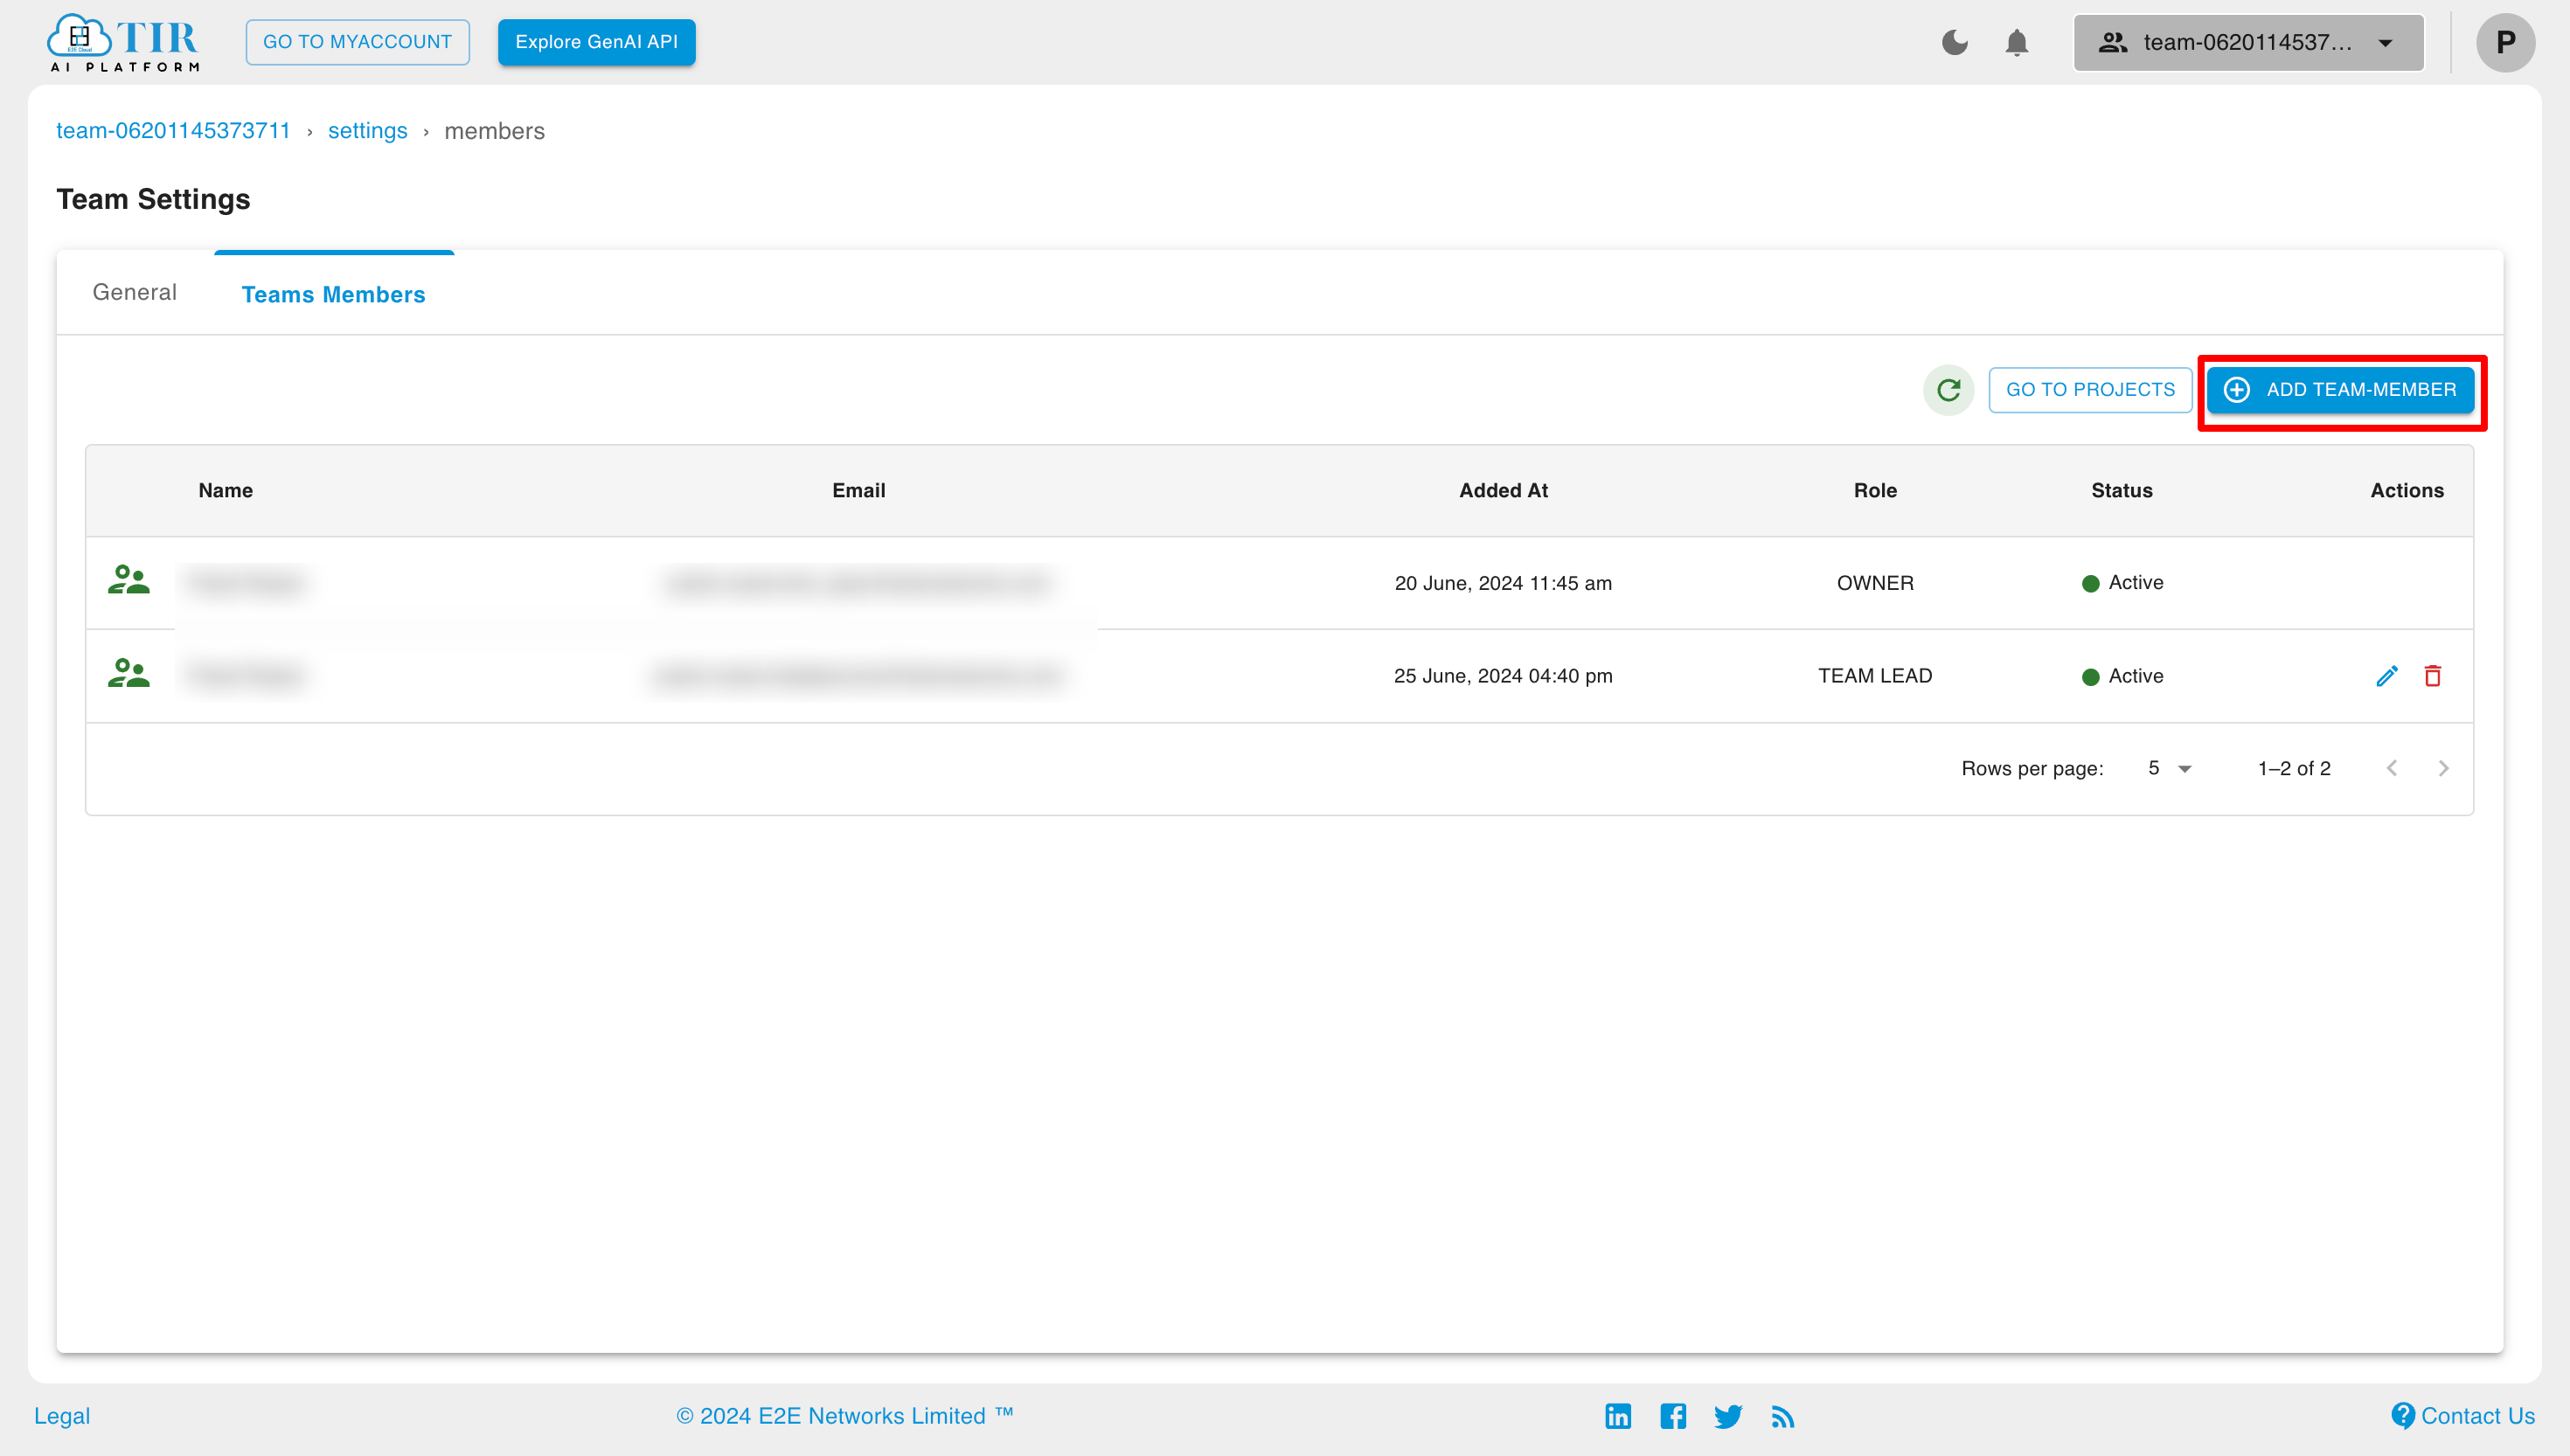Select the 25 June, 2024 04:40 pm cell
This screenshot has height=1456, width=2570.
(x=1503, y=676)
